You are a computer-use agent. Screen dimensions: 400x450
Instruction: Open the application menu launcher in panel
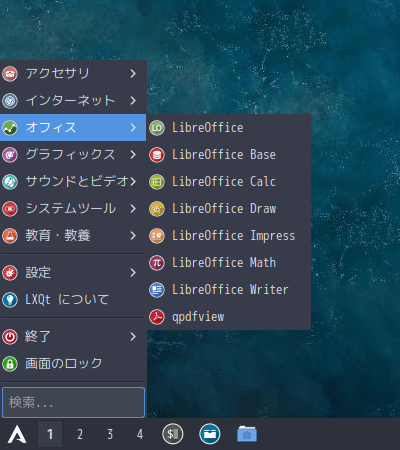(17, 434)
